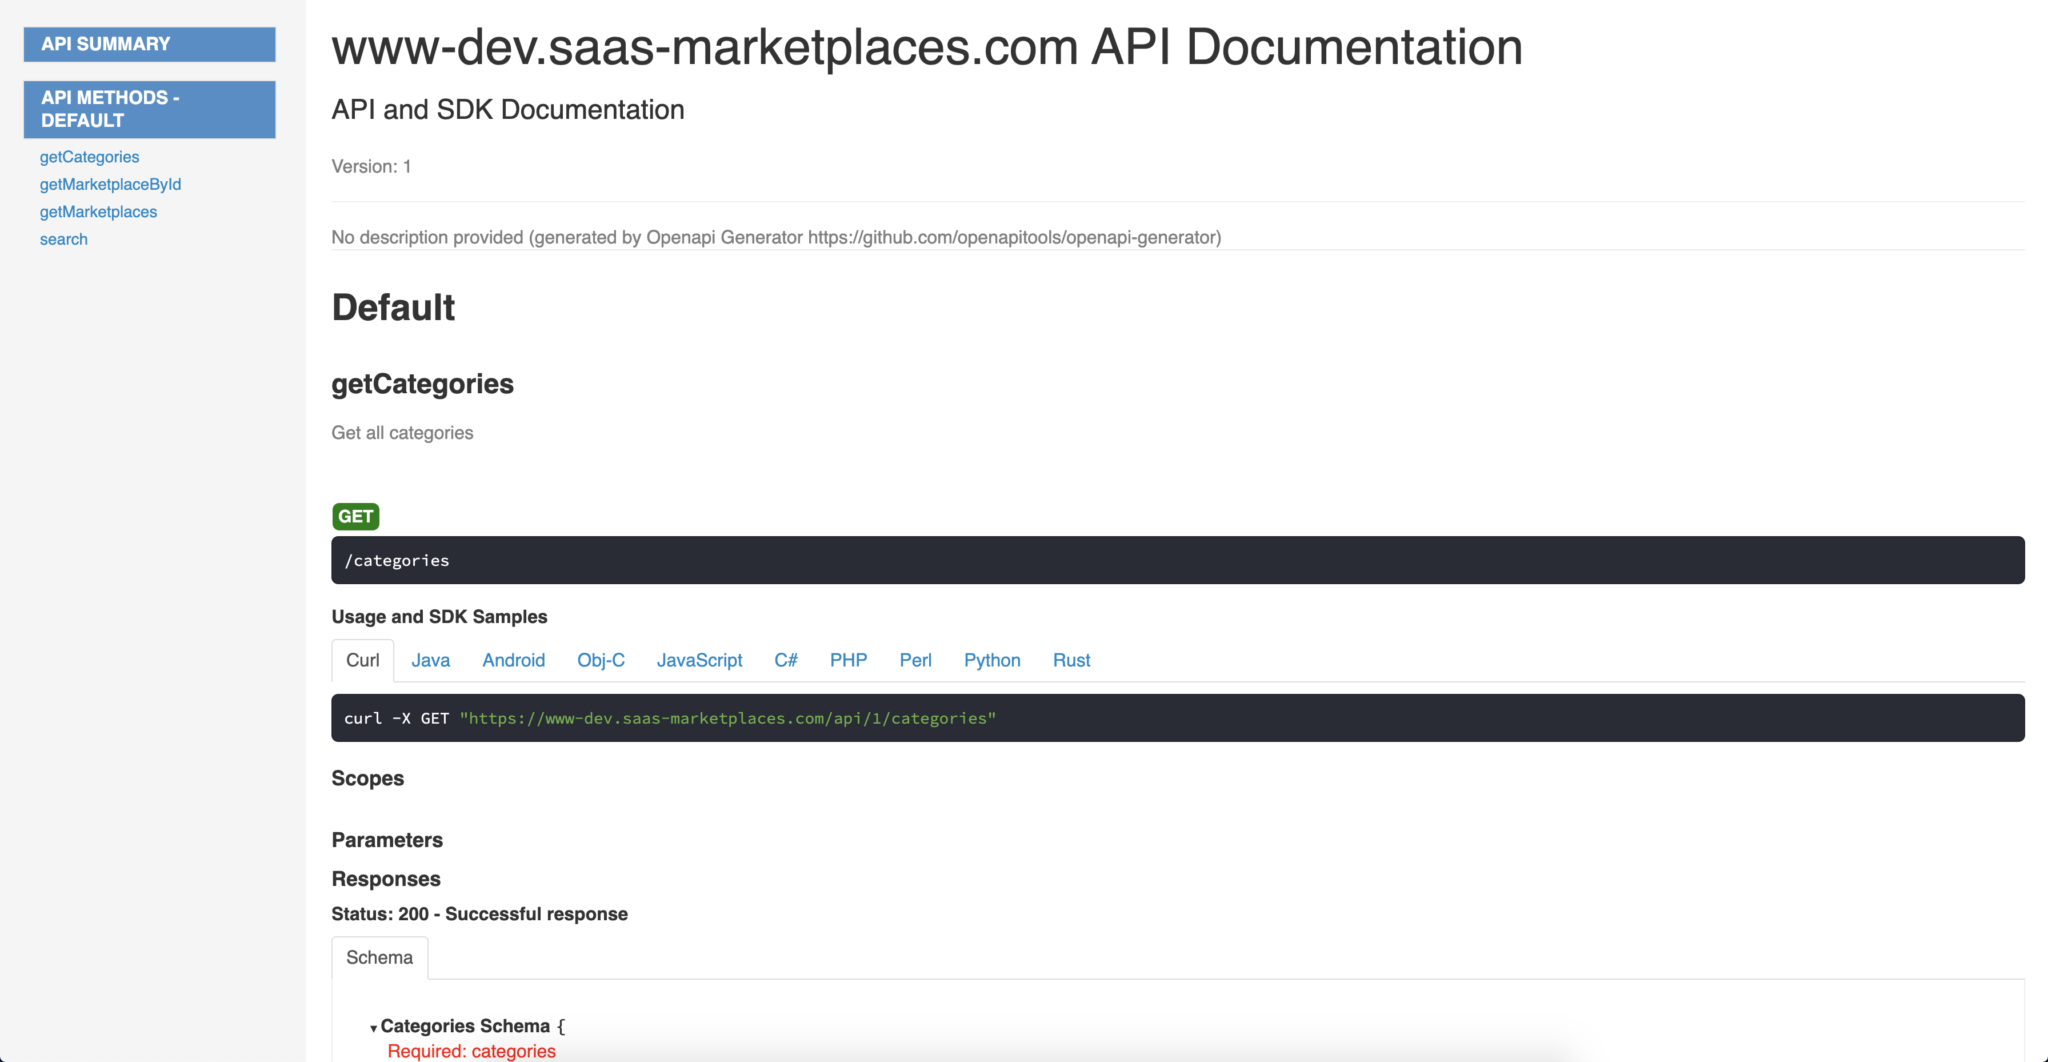The height and width of the screenshot is (1062, 2048).
Task: Navigate to the getCategories section
Action: pos(89,157)
